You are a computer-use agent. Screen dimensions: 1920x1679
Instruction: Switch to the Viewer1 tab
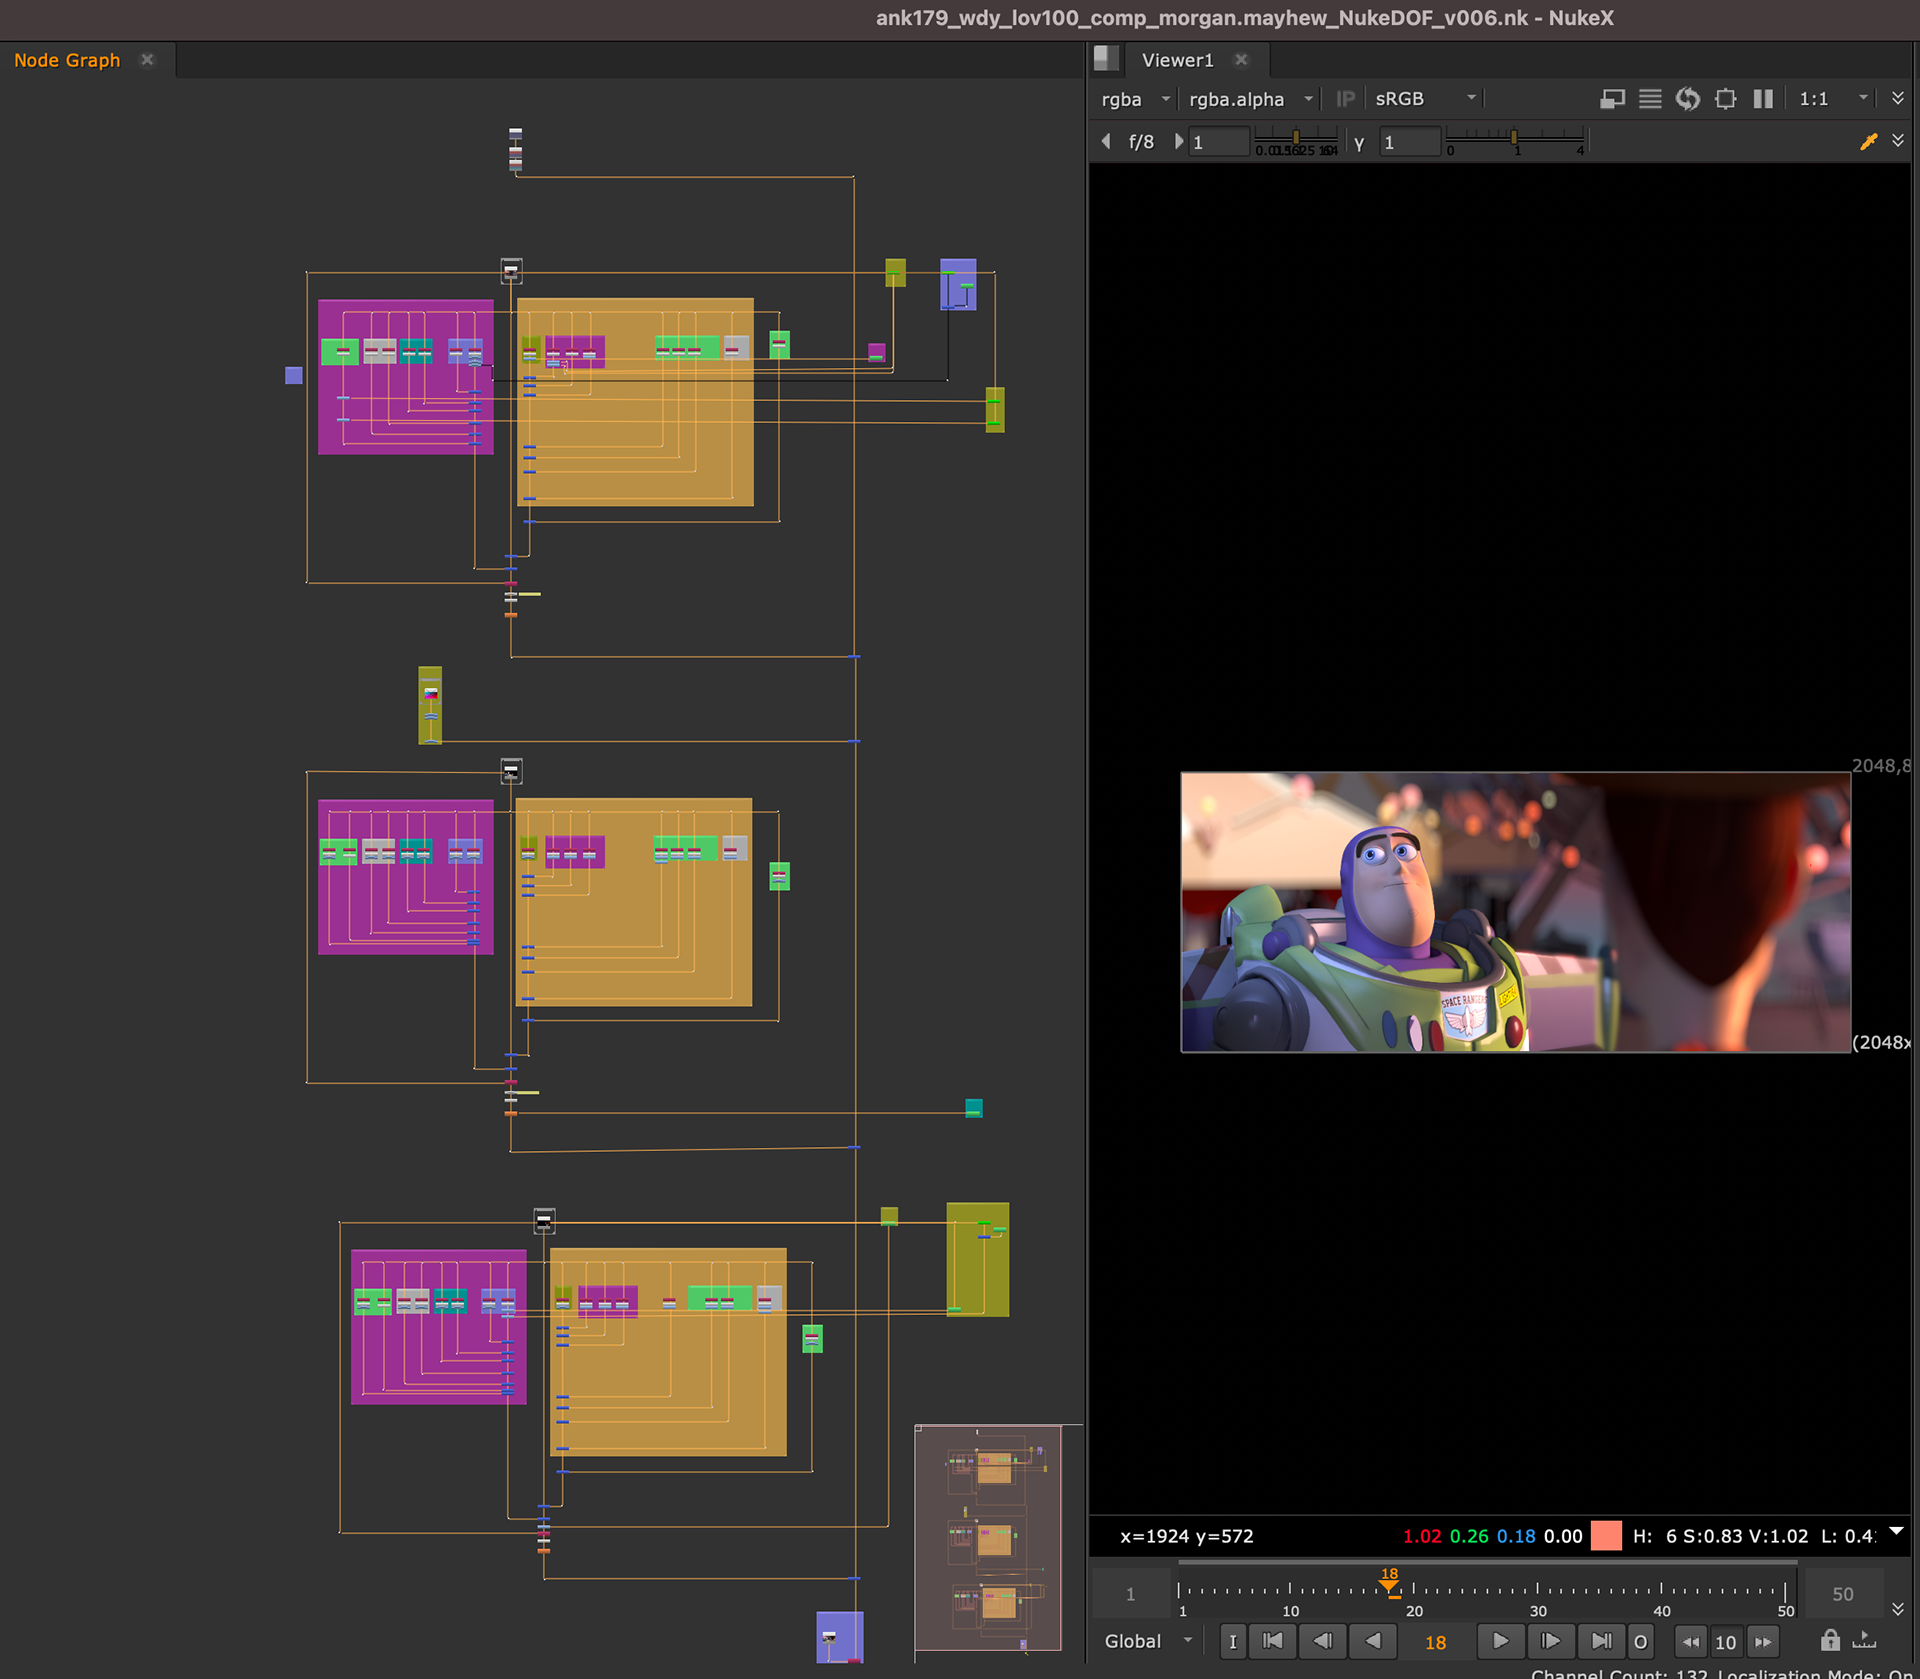click(x=1177, y=60)
